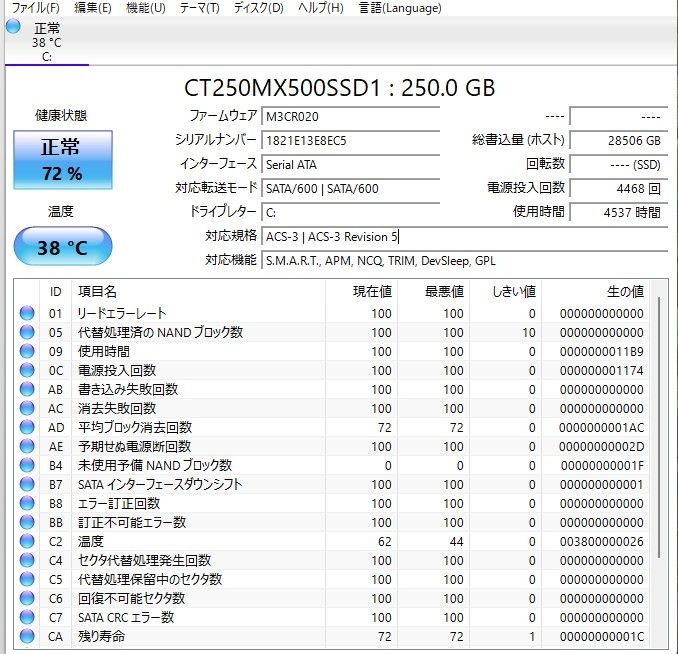Image resolution: width=678 pixels, height=654 pixels.
Task: Click the 38 °C temperature button
Action: tap(63, 247)
